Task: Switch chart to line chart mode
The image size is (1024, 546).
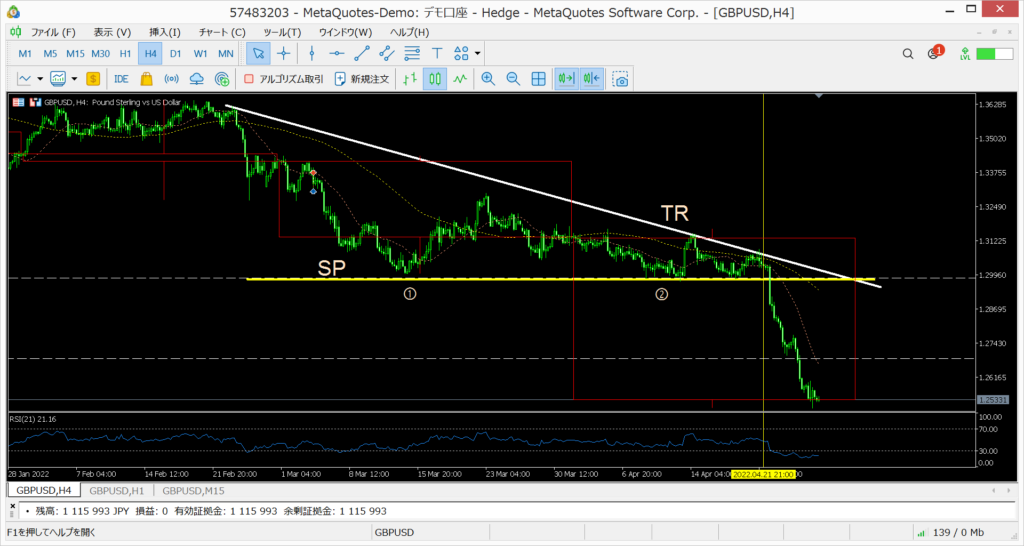Action: (x=460, y=78)
